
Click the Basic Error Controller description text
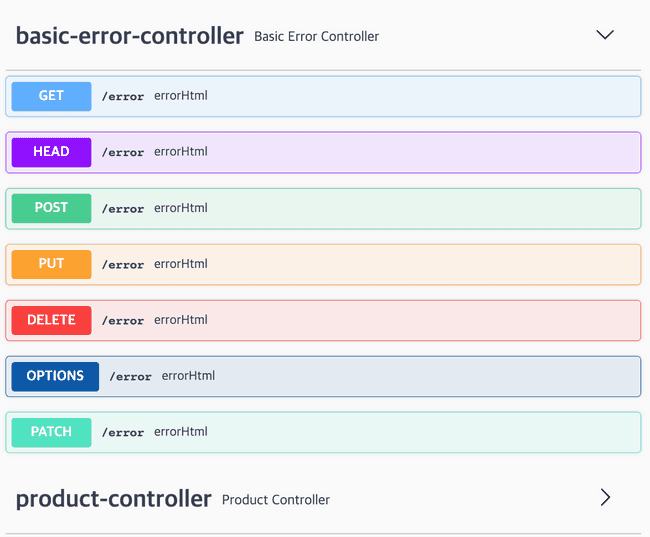[316, 37]
